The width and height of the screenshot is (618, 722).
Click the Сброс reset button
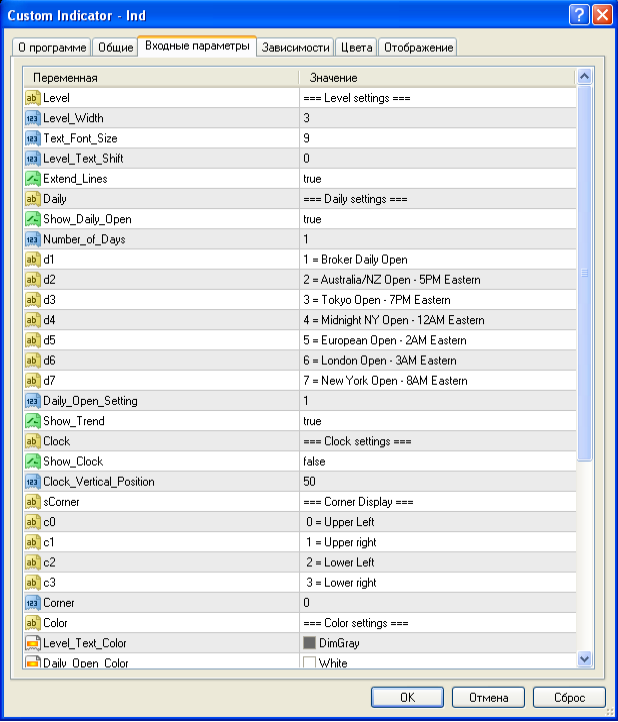click(567, 698)
